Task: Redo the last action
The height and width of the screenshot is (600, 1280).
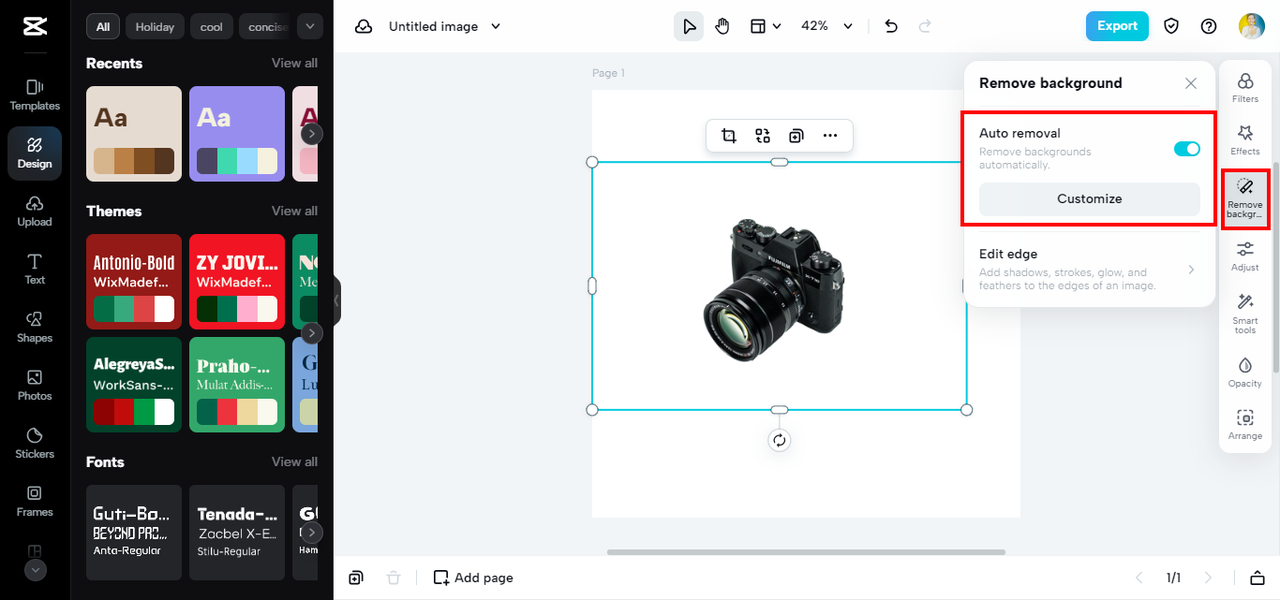Action: 925,27
